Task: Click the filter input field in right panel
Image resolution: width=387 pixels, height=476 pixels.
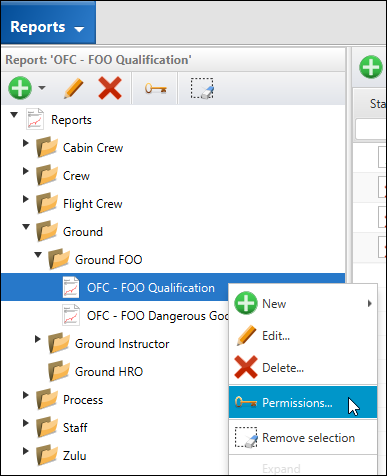Action: point(371,129)
